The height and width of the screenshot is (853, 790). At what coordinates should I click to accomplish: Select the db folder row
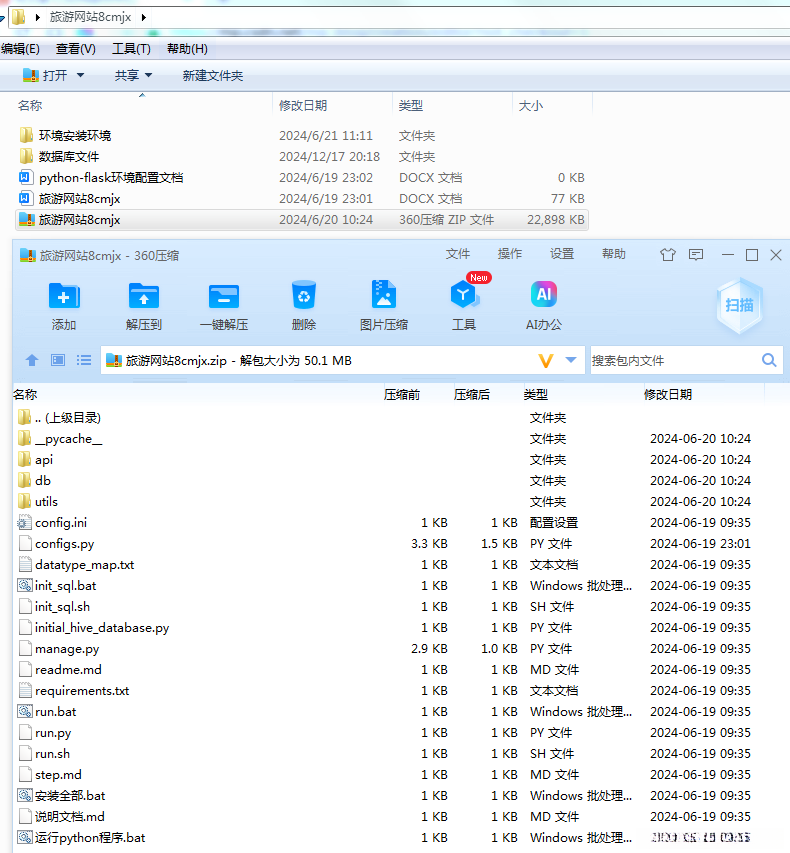pos(389,481)
